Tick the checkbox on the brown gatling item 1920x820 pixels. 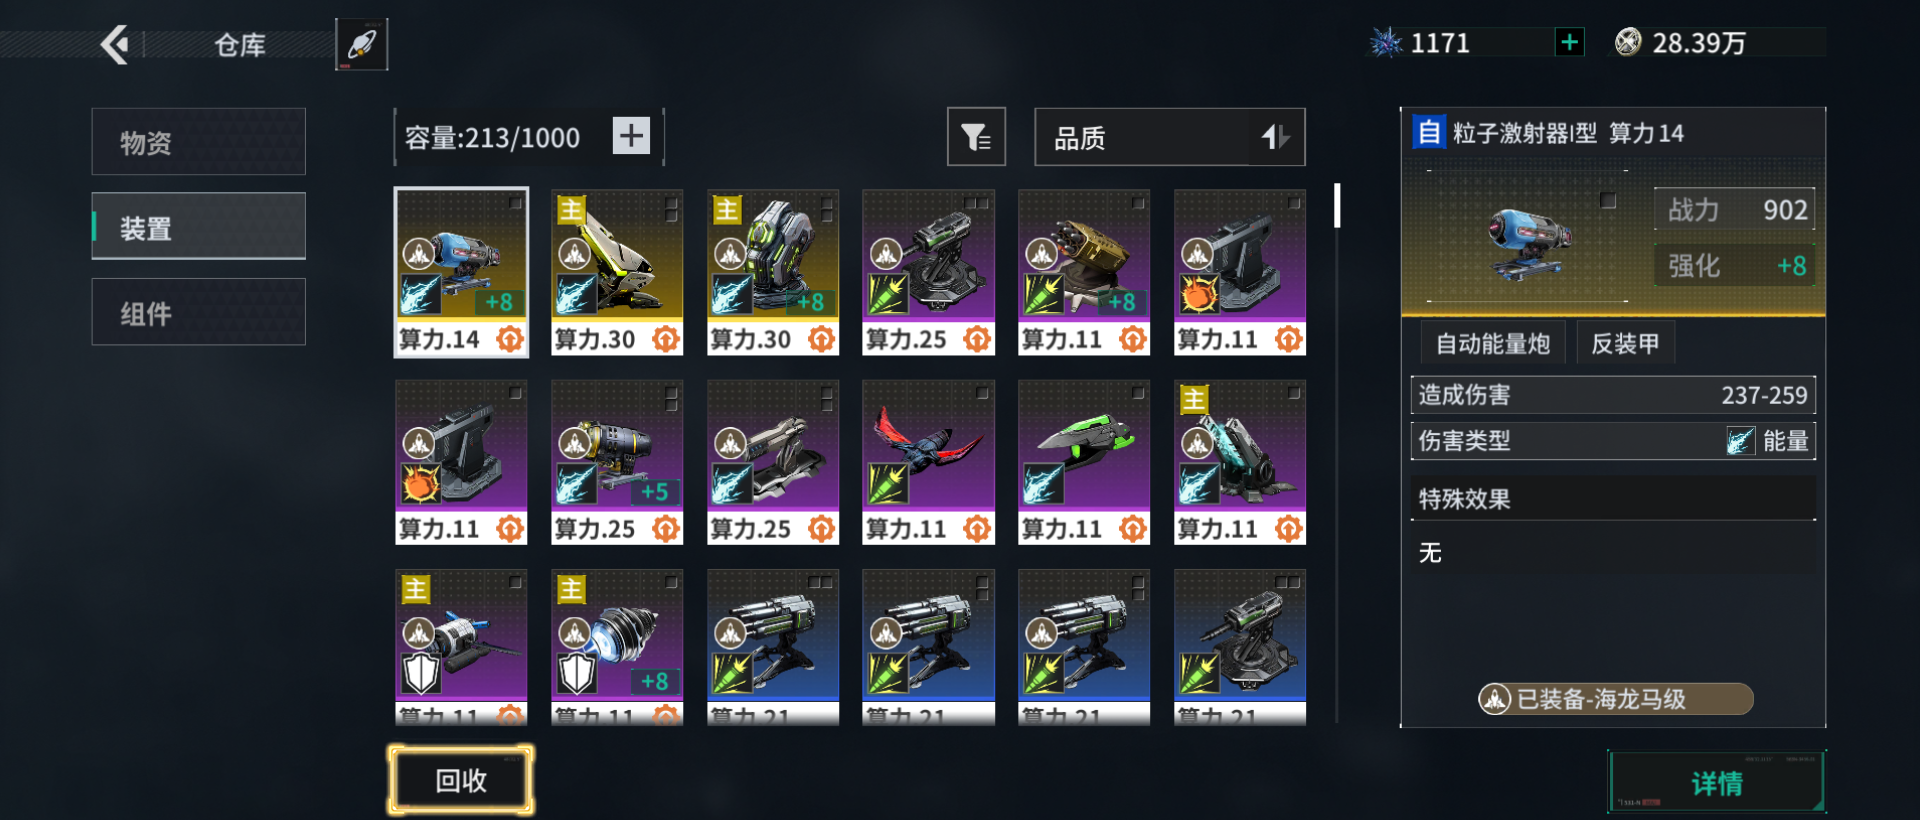click(x=1138, y=203)
